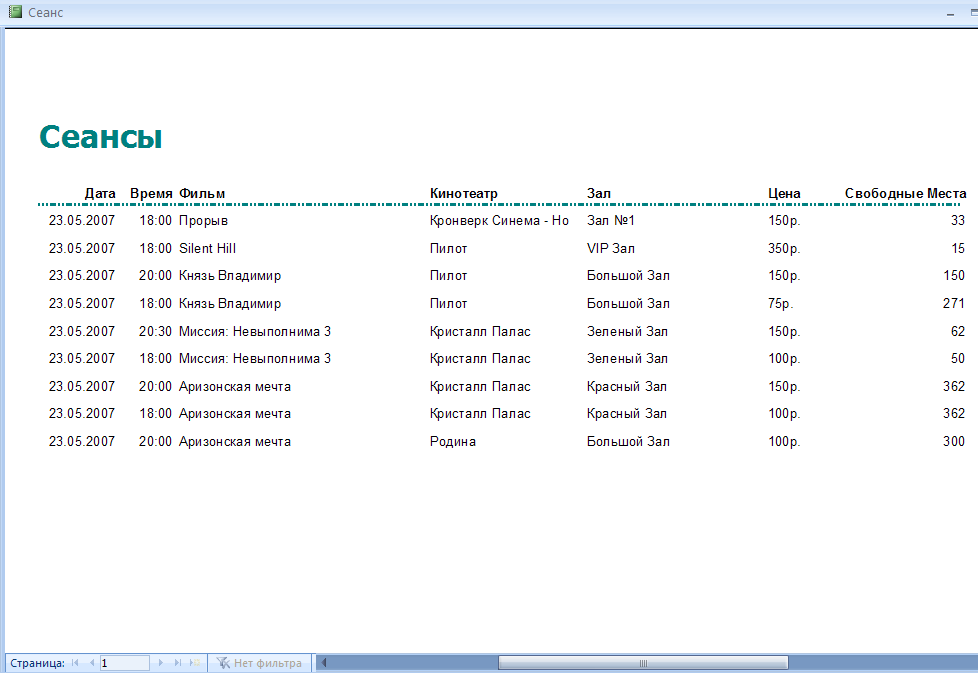Click the 'Кинотеатр' column header
This screenshot has width=978, height=673.
(463, 193)
